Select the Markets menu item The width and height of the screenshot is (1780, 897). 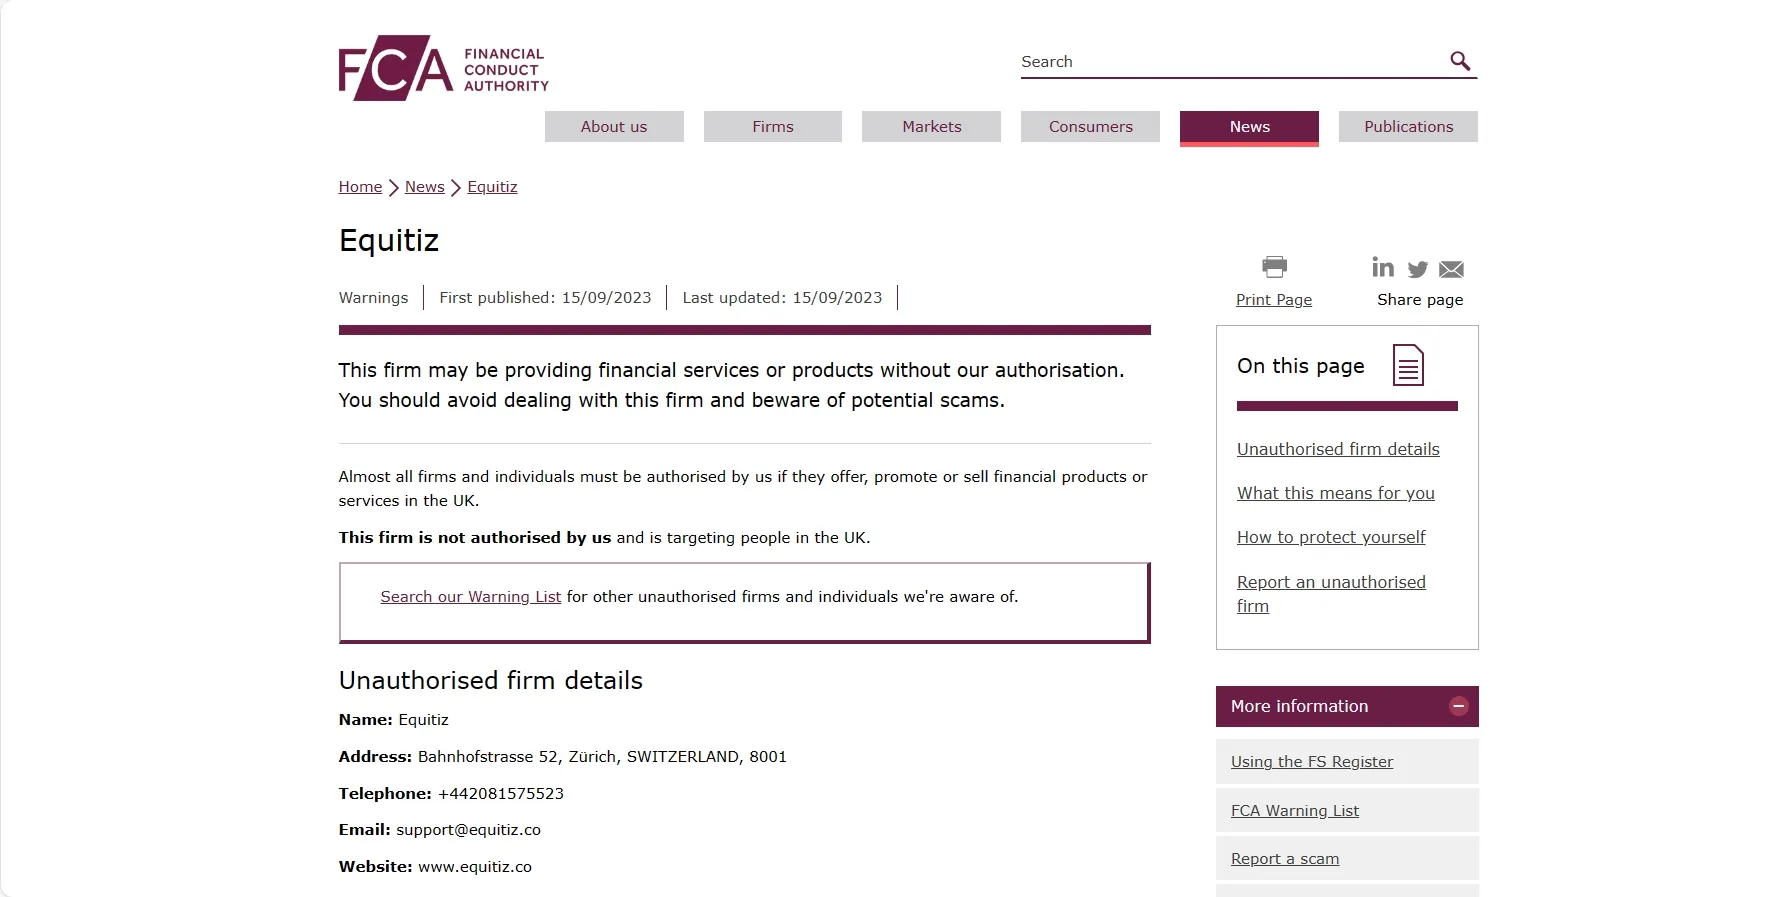coord(931,126)
